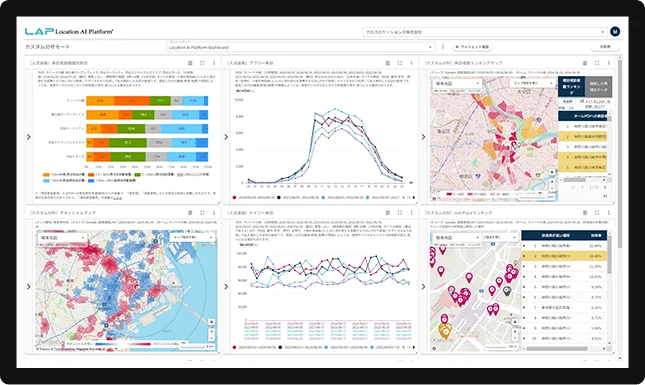
Task: Maximize the visitor distance ratio bar chart widget
Action: pos(202,63)
